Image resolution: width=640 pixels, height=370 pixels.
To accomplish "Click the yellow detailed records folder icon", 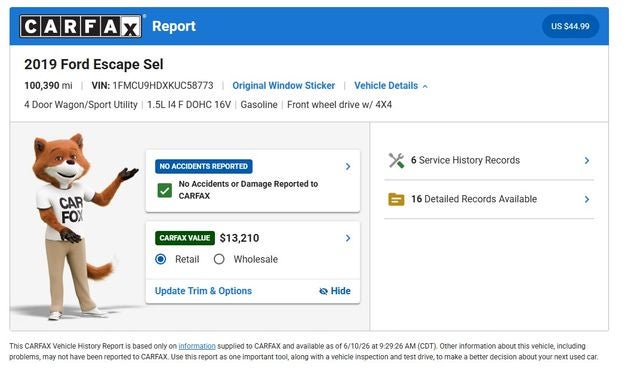I will pyautogui.click(x=396, y=199).
